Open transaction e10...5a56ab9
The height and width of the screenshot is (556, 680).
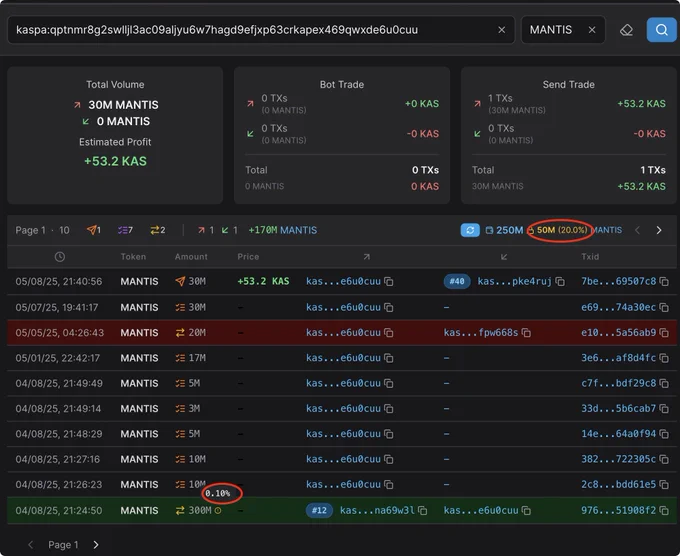click(618, 333)
